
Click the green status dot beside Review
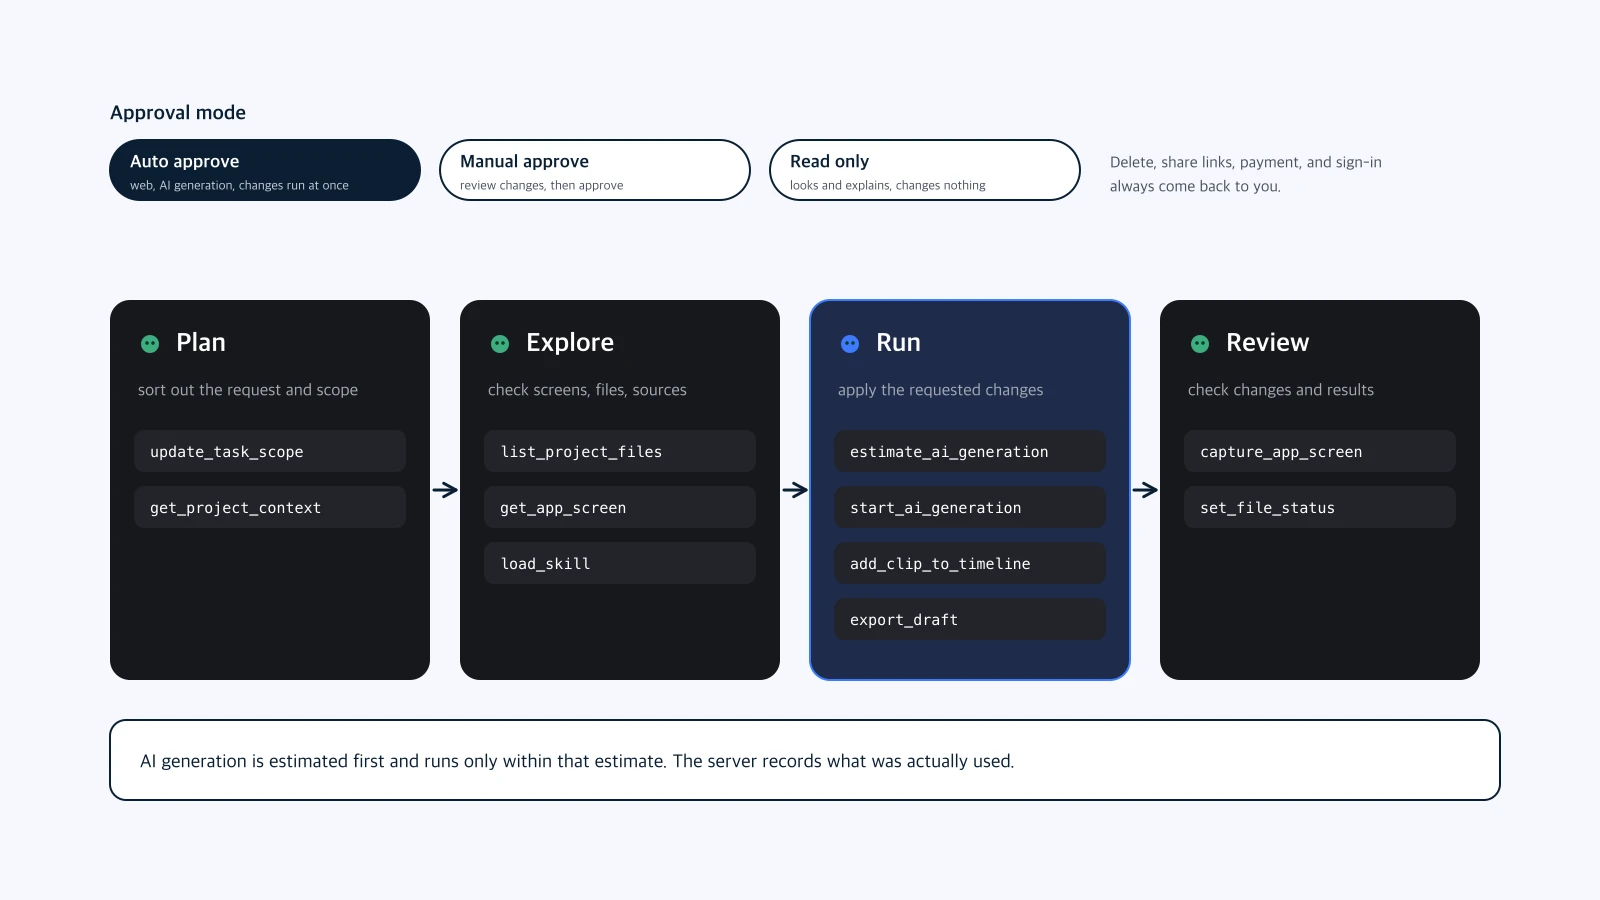(1200, 344)
